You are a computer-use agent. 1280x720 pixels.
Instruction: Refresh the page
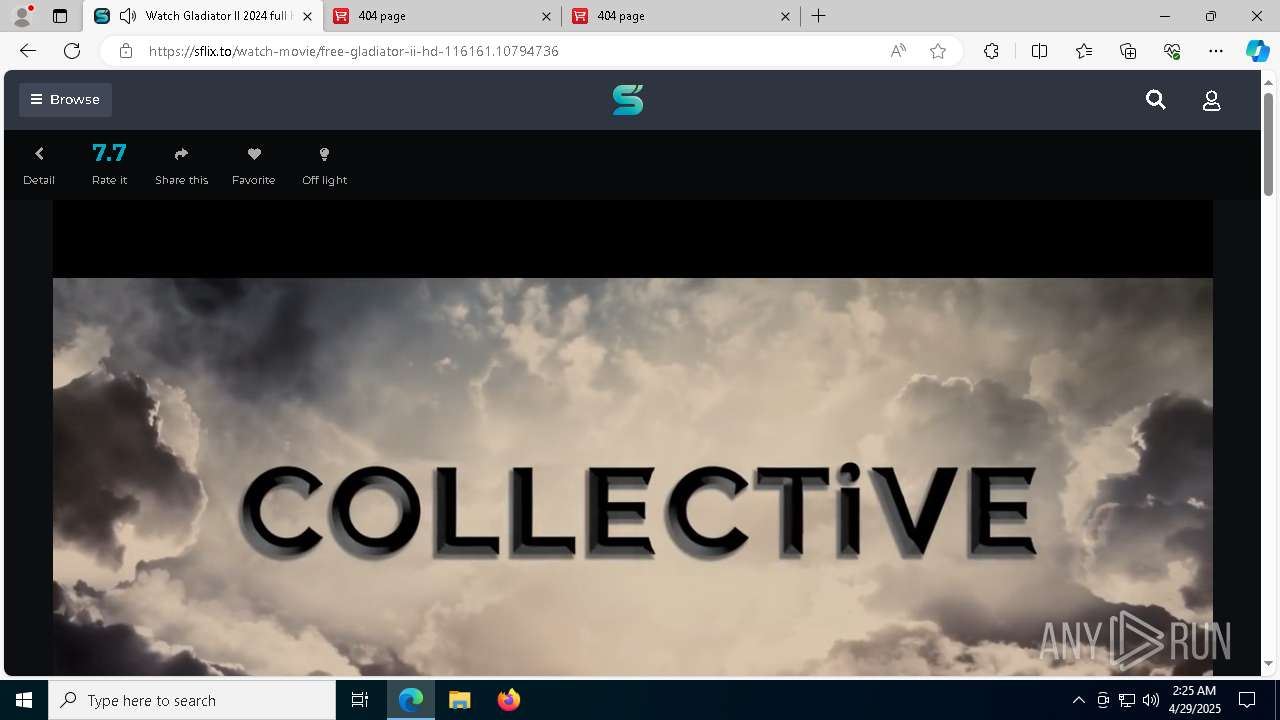(72, 51)
